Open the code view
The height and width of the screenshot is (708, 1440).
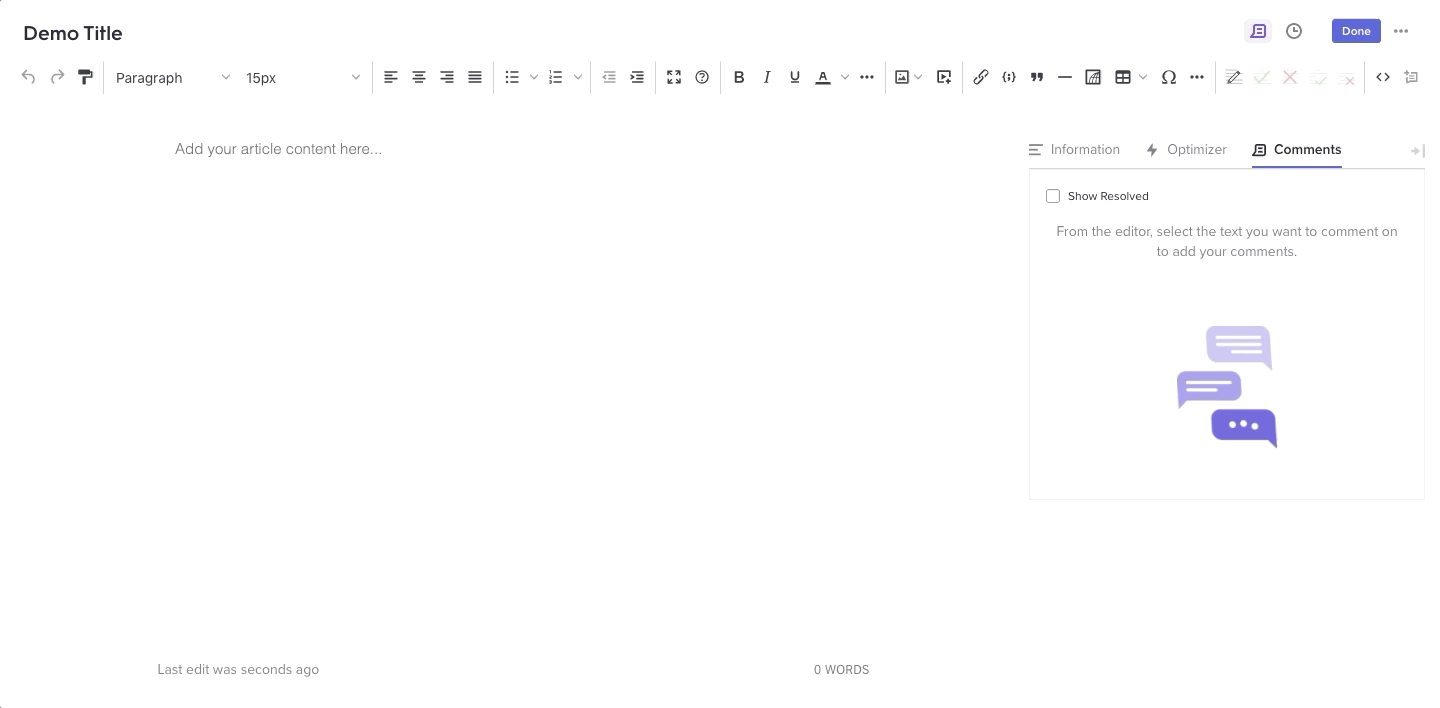(x=1383, y=77)
